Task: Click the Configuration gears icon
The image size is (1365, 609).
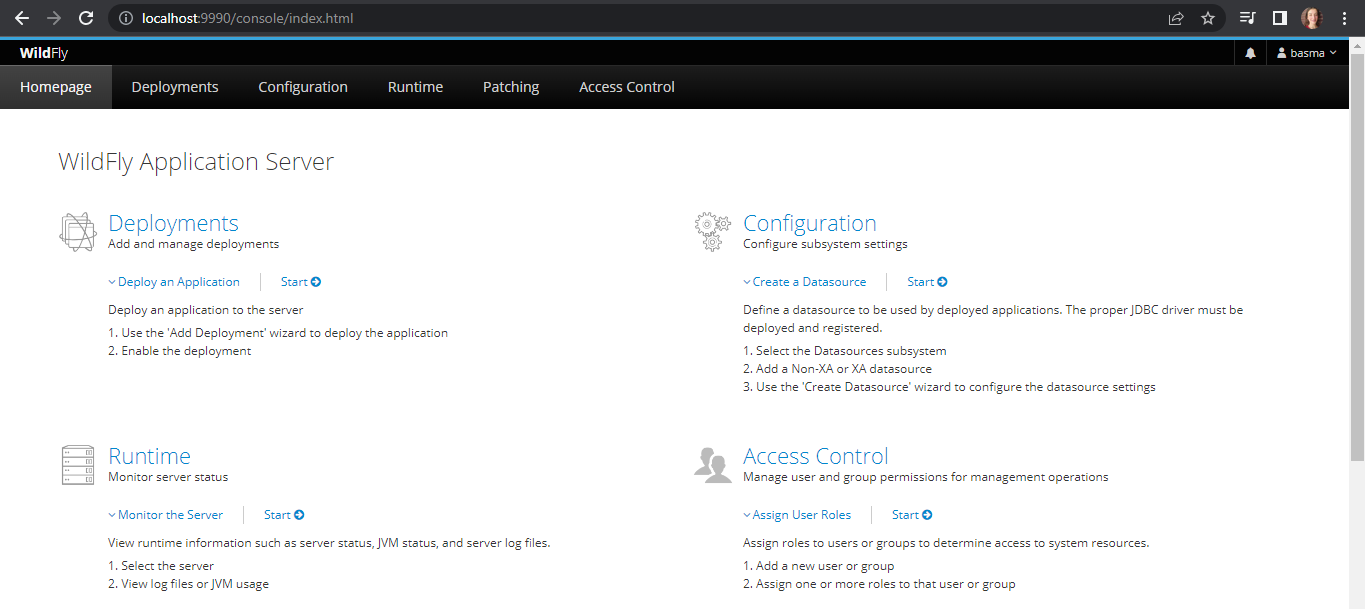Action: 712,231
